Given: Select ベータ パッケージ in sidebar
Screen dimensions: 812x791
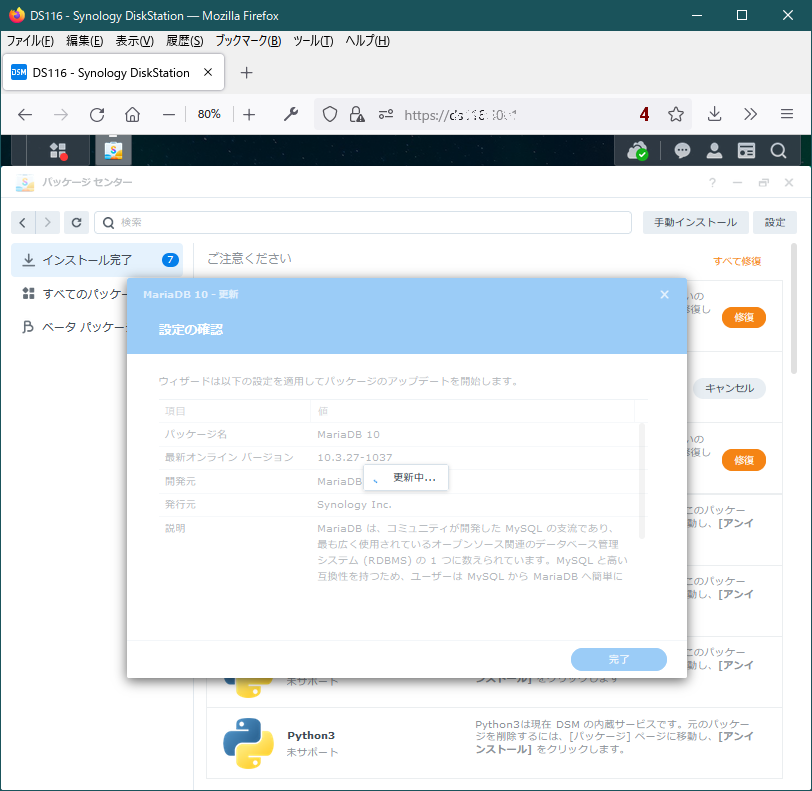Looking at the screenshot, I should (74, 327).
